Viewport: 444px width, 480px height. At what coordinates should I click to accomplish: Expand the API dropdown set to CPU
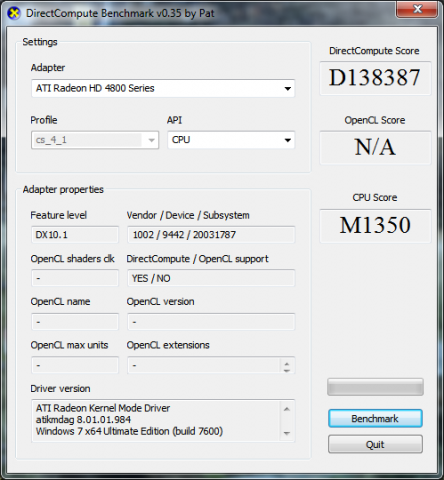[231, 140]
